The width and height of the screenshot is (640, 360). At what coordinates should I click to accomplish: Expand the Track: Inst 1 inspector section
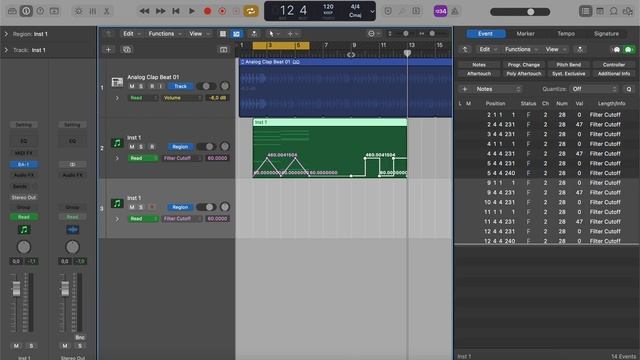pyautogui.click(x=6, y=50)
